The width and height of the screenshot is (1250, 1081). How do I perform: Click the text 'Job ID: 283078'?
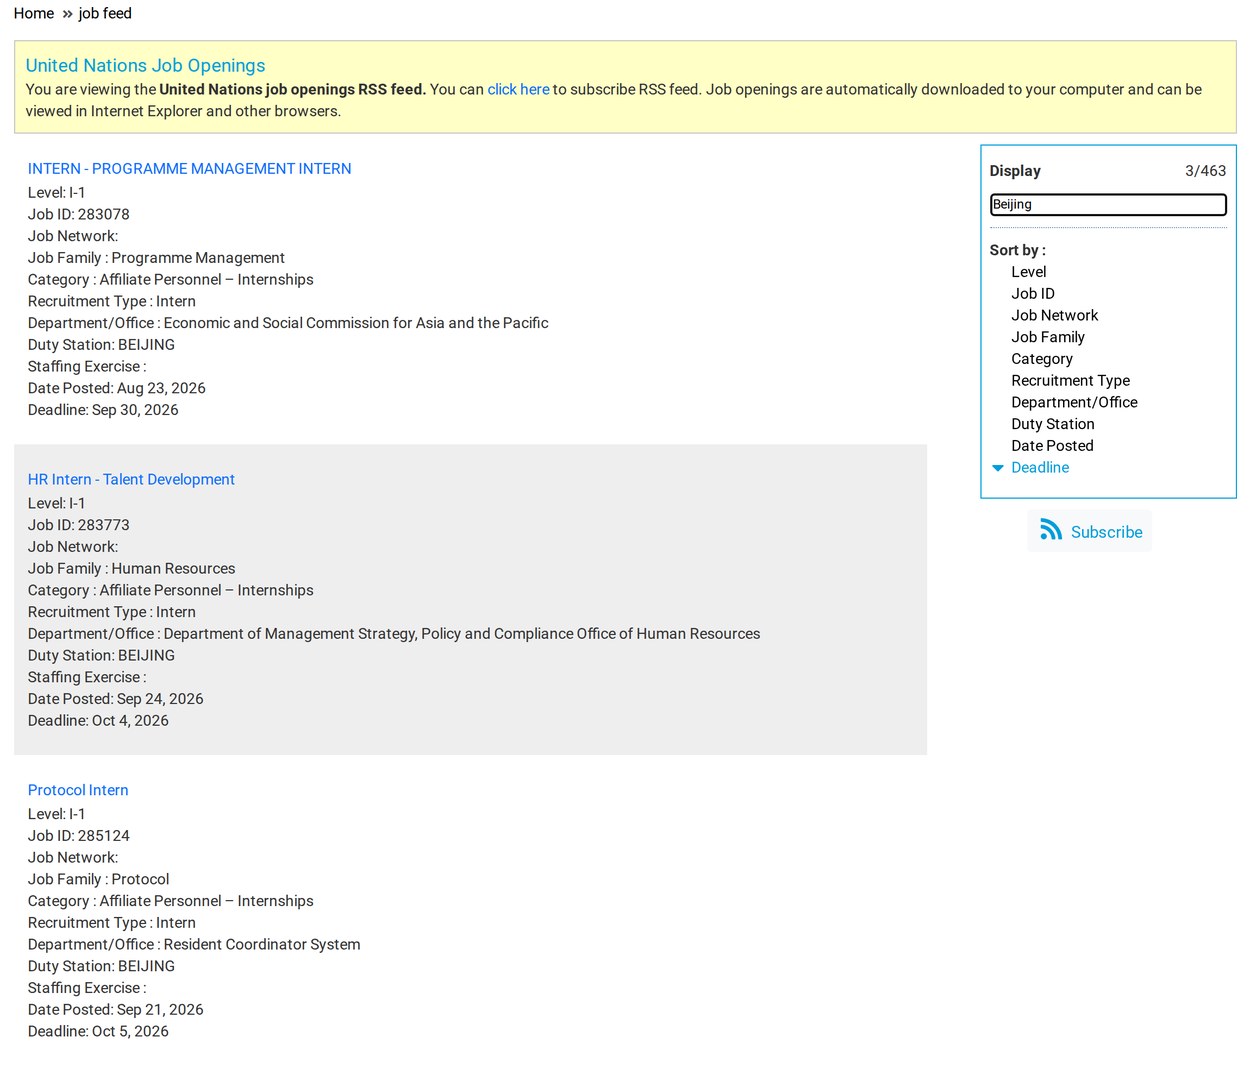point(79,214)
